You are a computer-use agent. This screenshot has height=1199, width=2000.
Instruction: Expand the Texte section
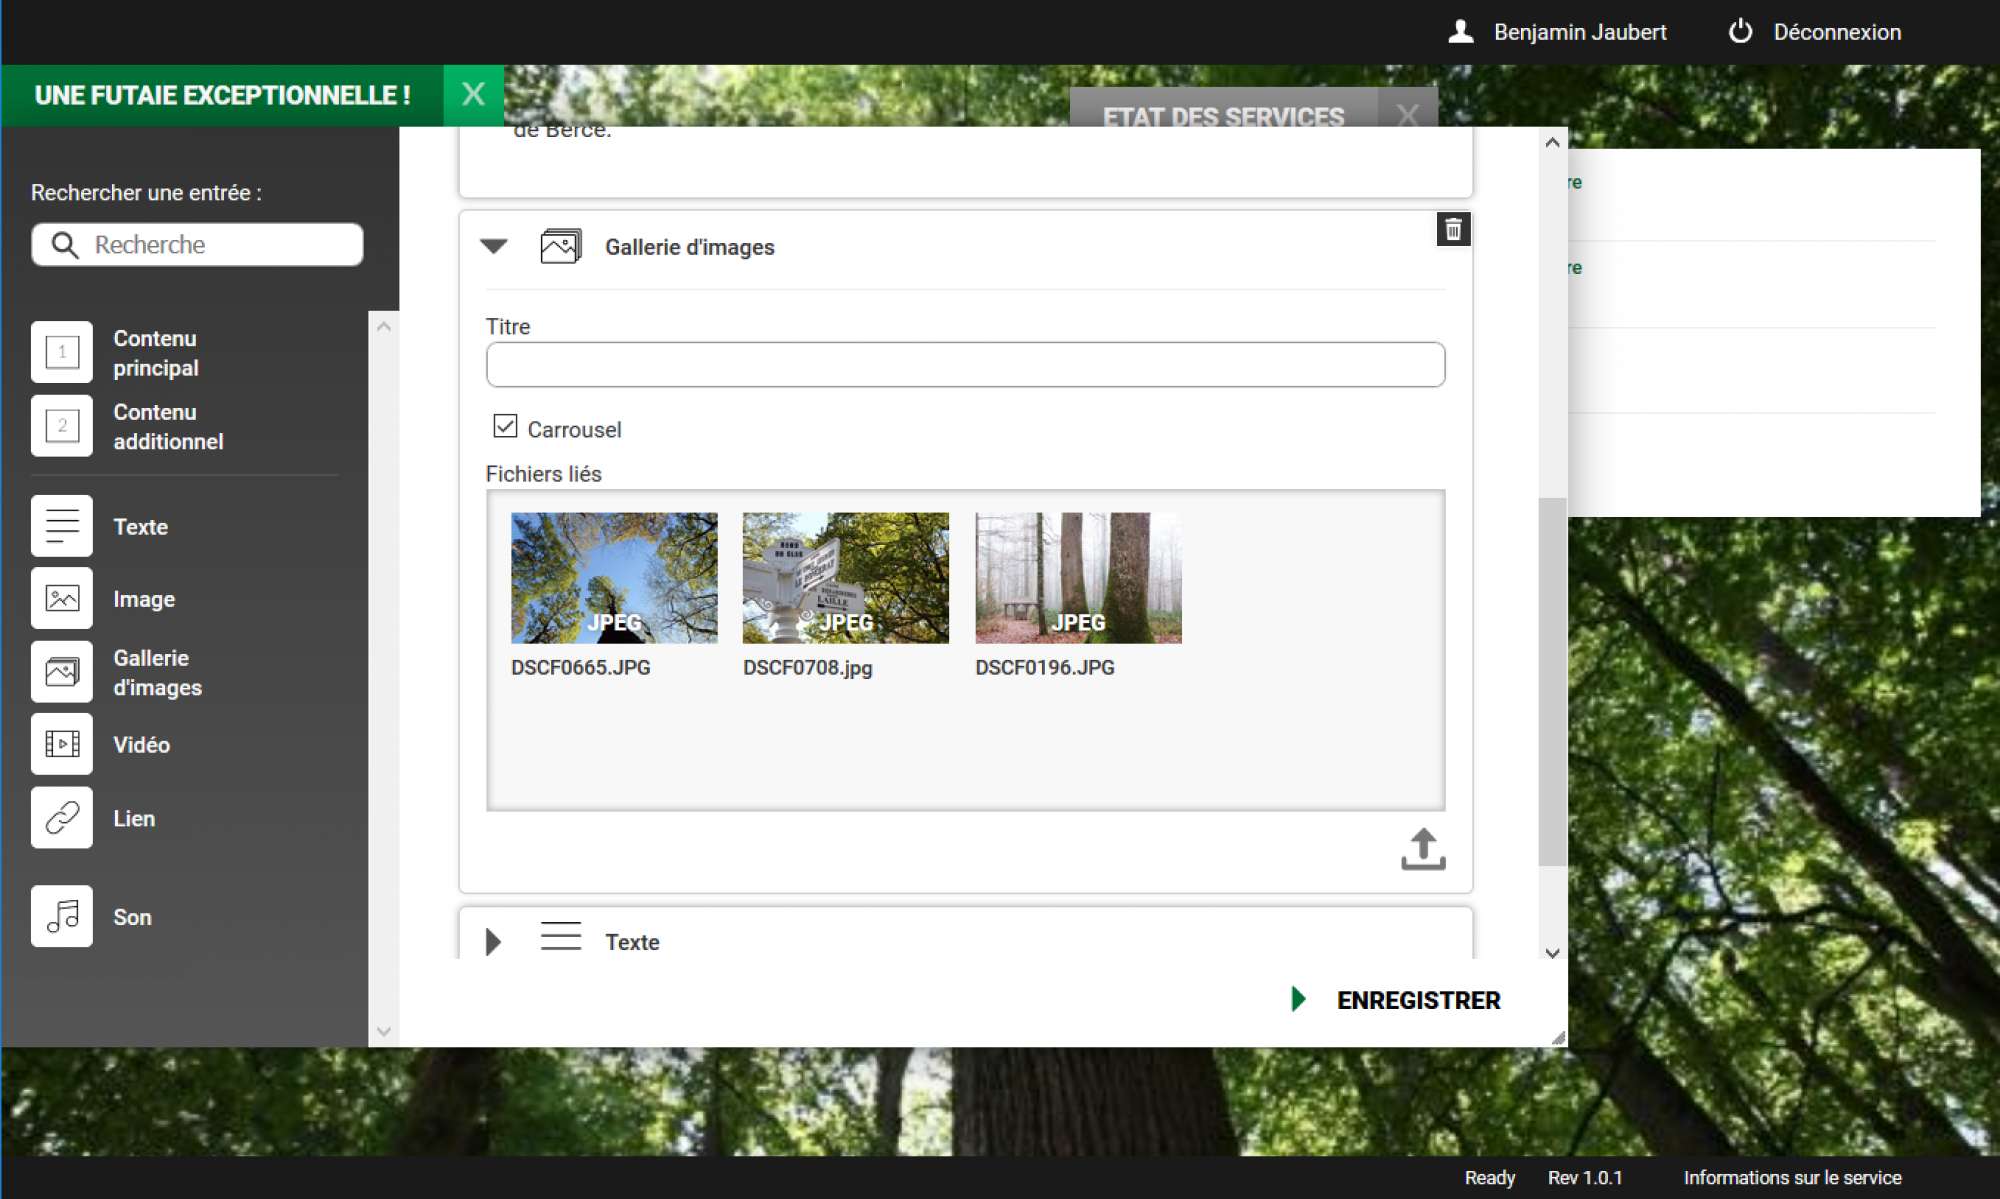click(493, 941)
